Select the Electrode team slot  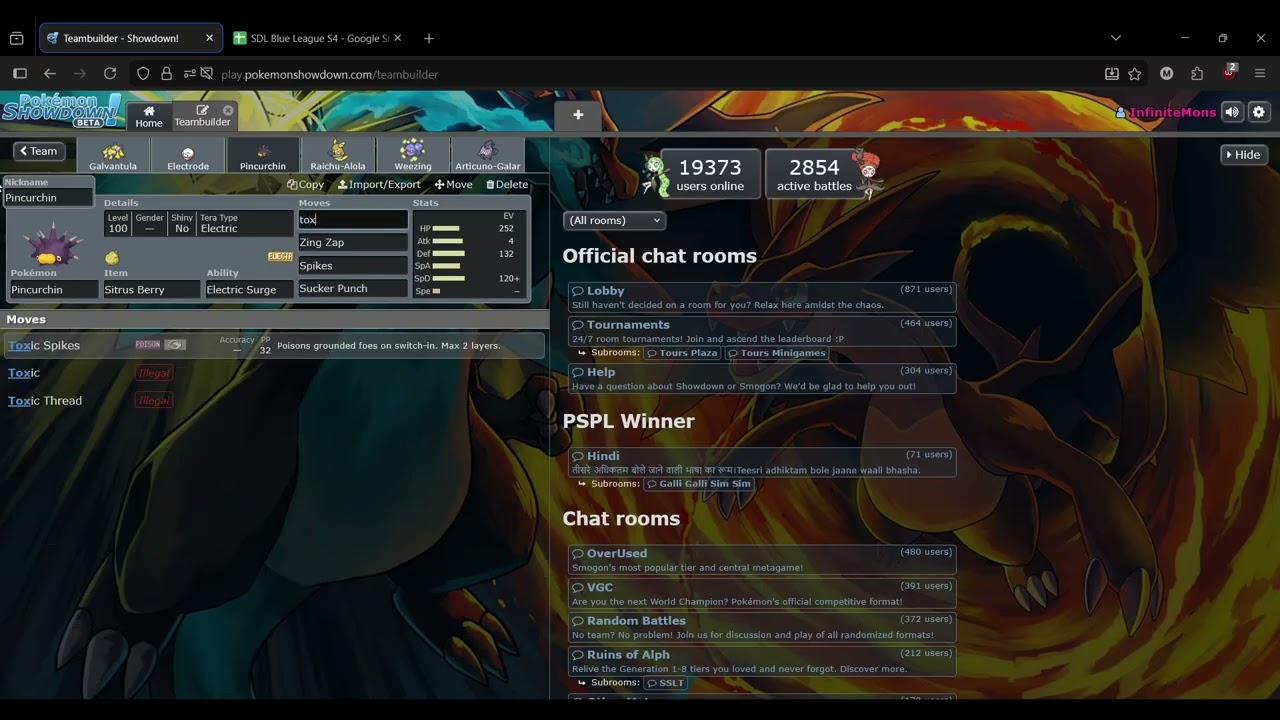(x=188, y=155)
